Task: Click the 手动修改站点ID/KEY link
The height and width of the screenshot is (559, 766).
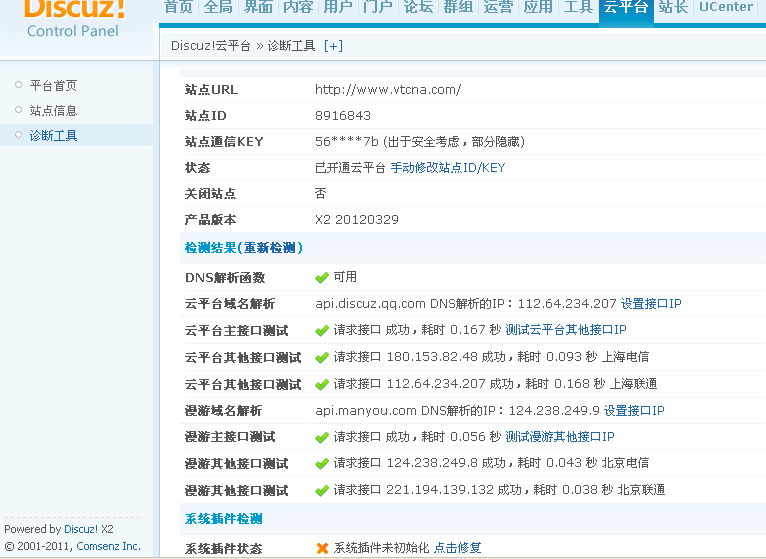Action: (x=447, y=168)
